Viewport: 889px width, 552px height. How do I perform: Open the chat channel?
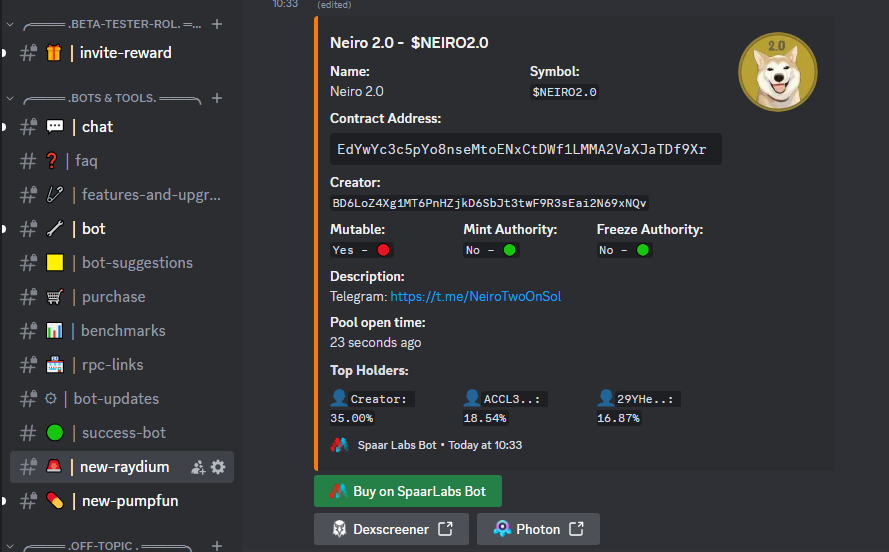(x=122, y=127)
